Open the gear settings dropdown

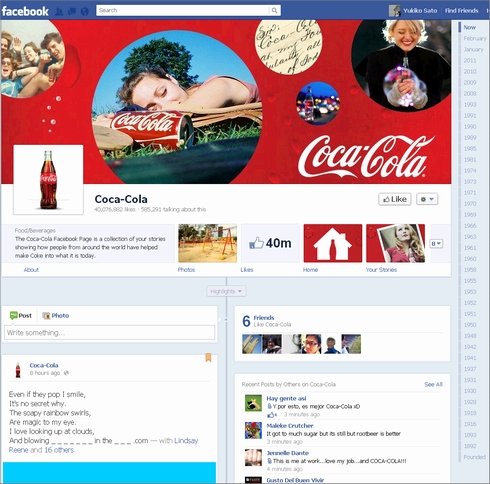tap(427, 199)
